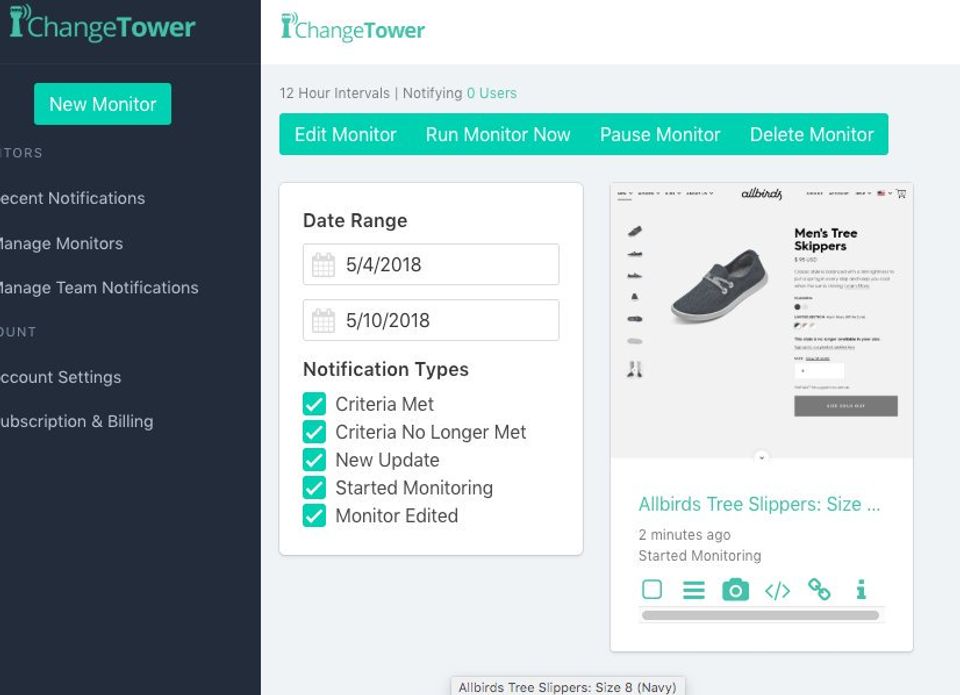Open the end date calendar icon for 5/10/2018
The image size is (960, 695).
(323, 320)
